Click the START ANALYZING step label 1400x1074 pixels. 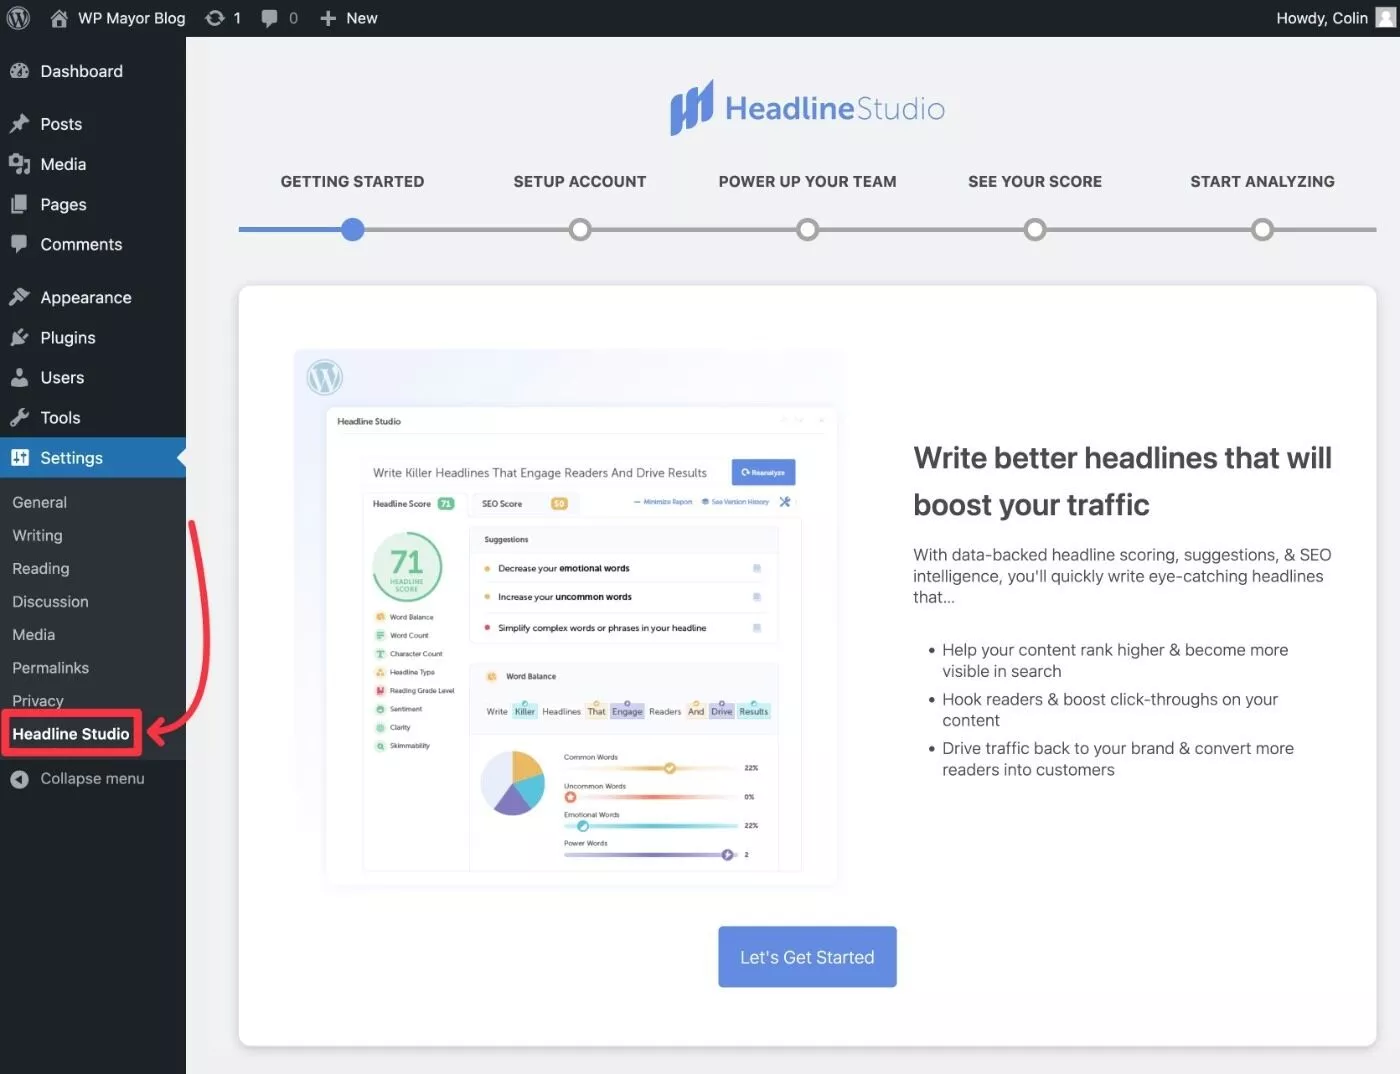(x=1262, y=181)
